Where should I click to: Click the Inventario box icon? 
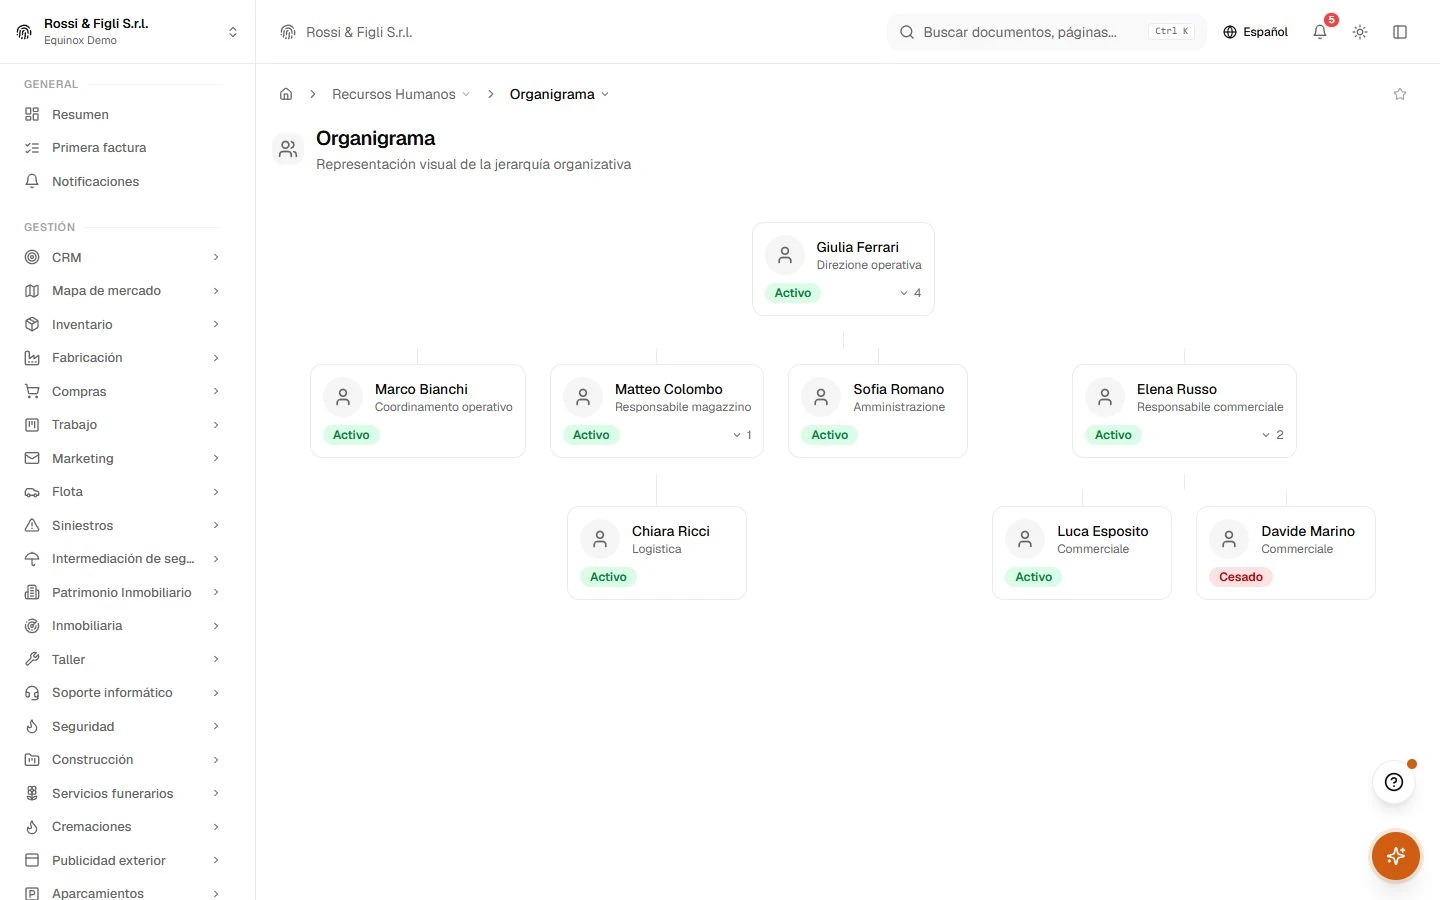click(x=32, y=324)
